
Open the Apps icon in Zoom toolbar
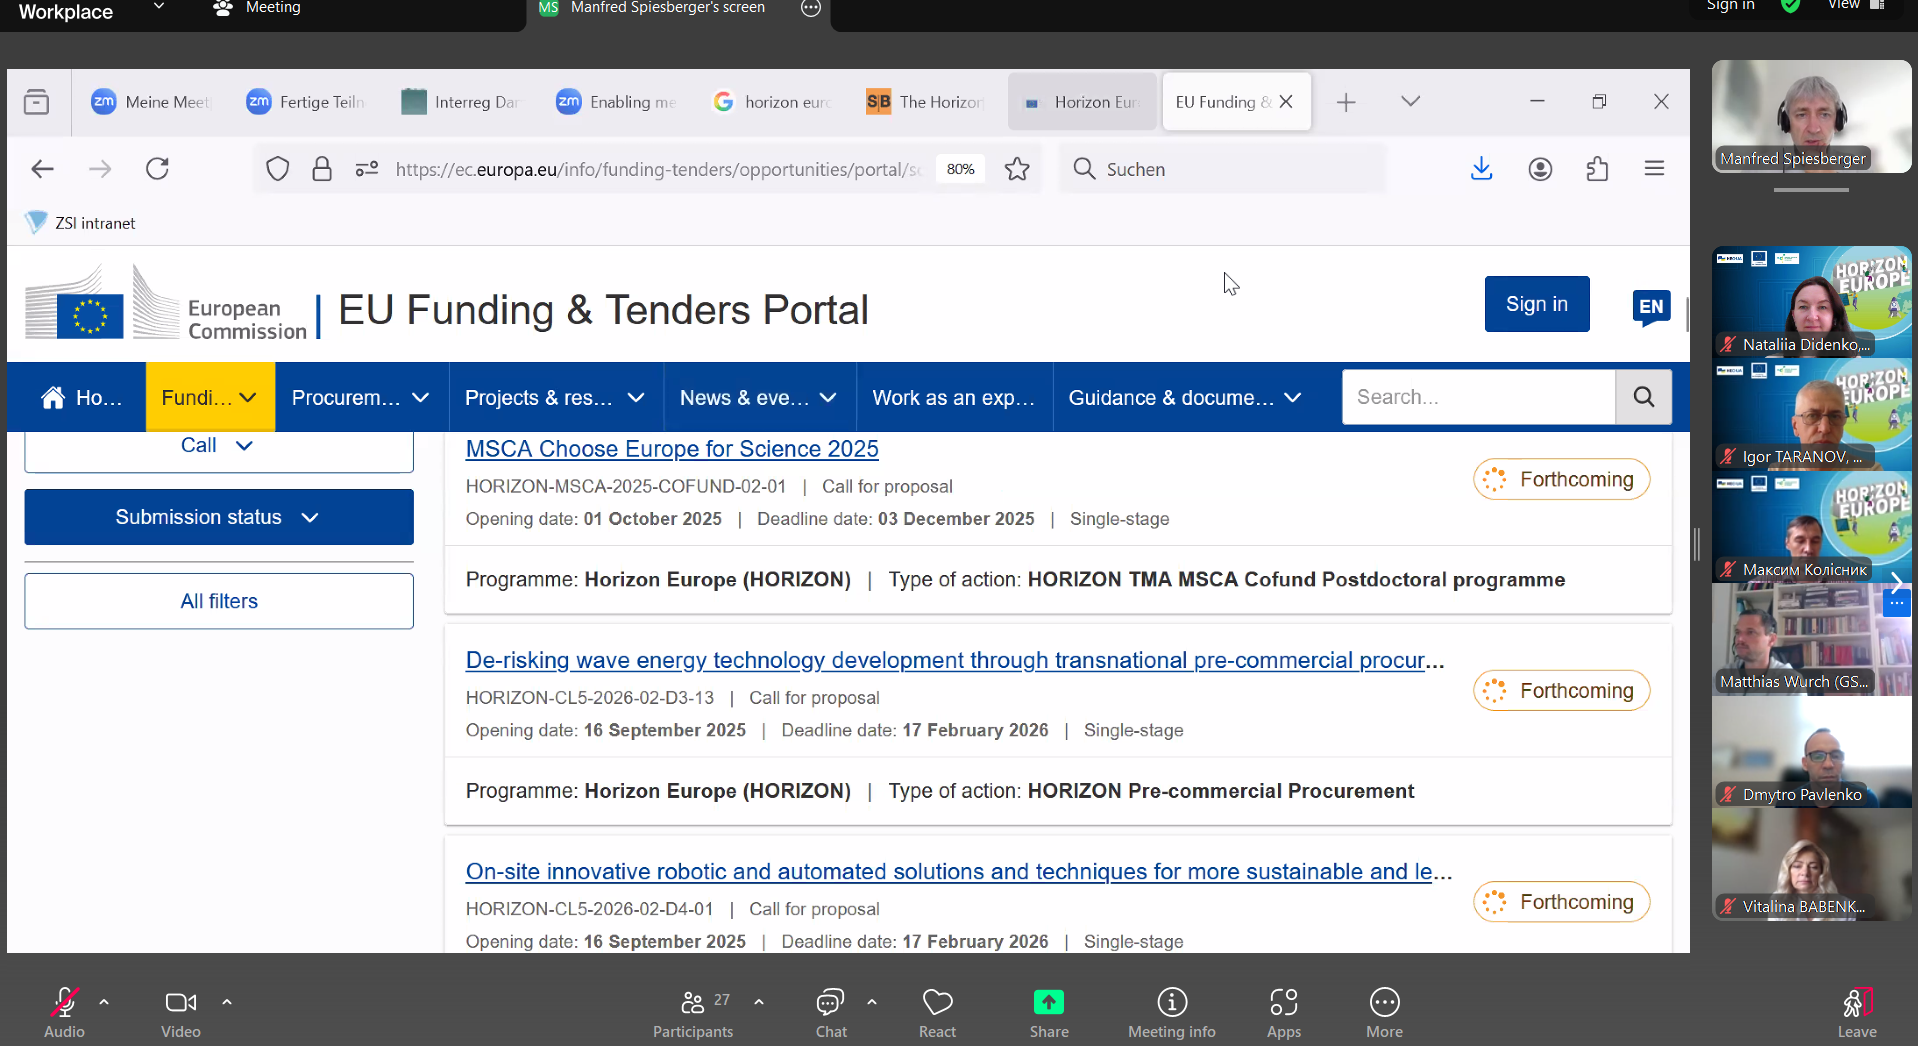point(1283,1003)
